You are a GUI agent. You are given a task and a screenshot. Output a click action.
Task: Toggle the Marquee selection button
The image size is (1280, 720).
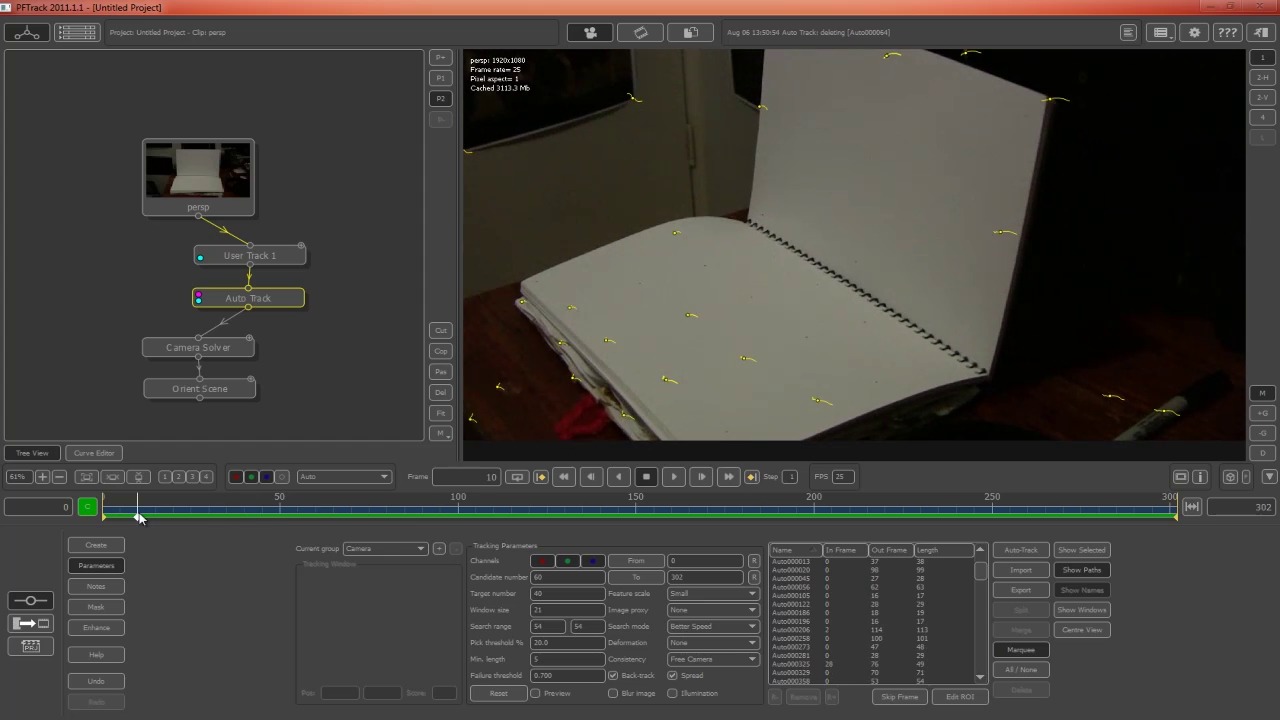[1021, 650]
